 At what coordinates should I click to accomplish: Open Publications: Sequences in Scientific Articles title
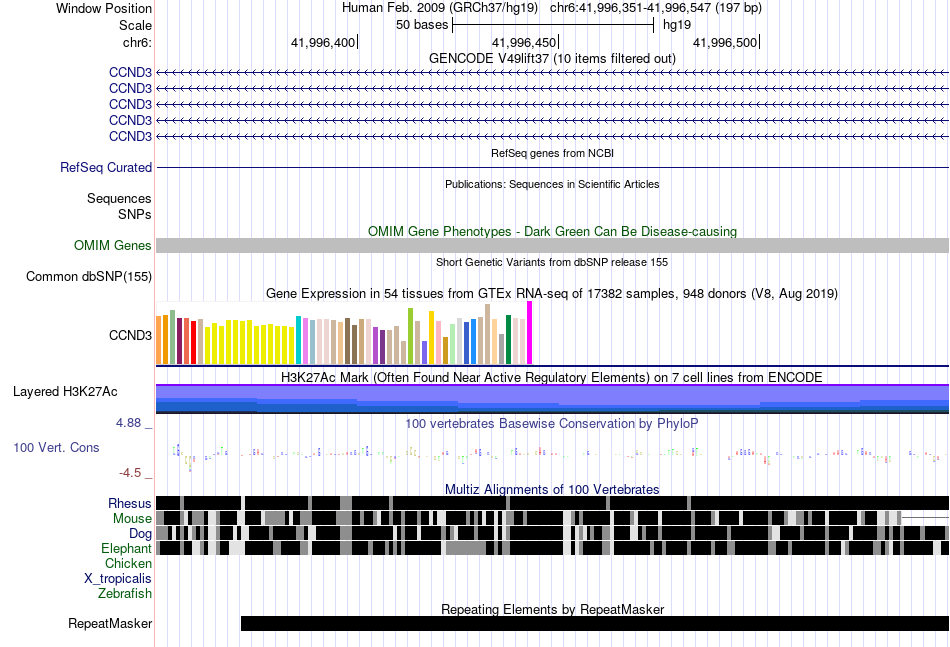pos(552,184)
